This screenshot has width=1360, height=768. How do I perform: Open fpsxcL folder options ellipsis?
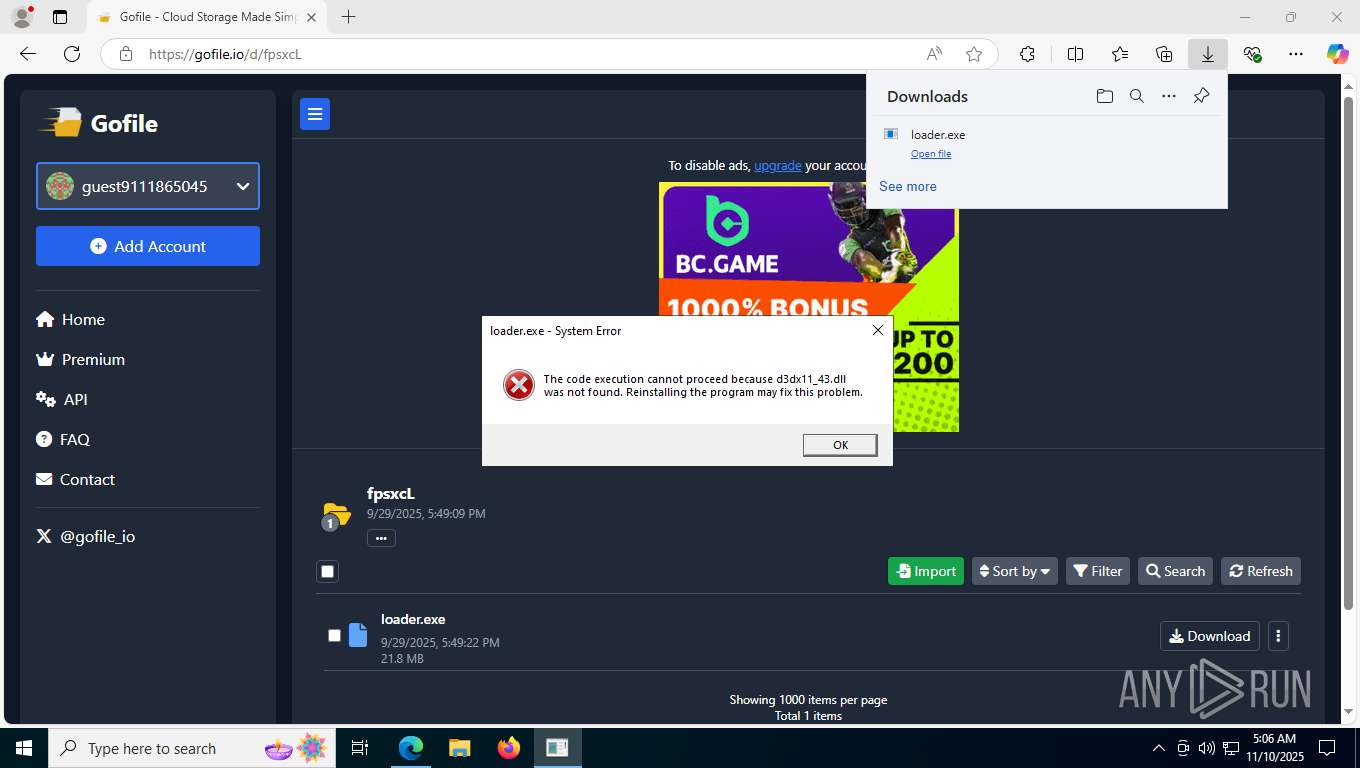click(381, 538)
